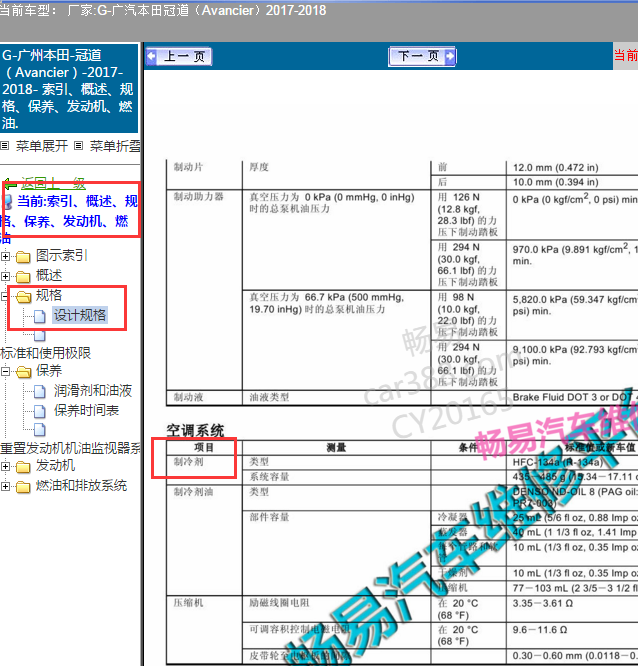Click the 励磁线圈电阻 cell
This screenshot has width=638, height=666.
click(279, 603)
